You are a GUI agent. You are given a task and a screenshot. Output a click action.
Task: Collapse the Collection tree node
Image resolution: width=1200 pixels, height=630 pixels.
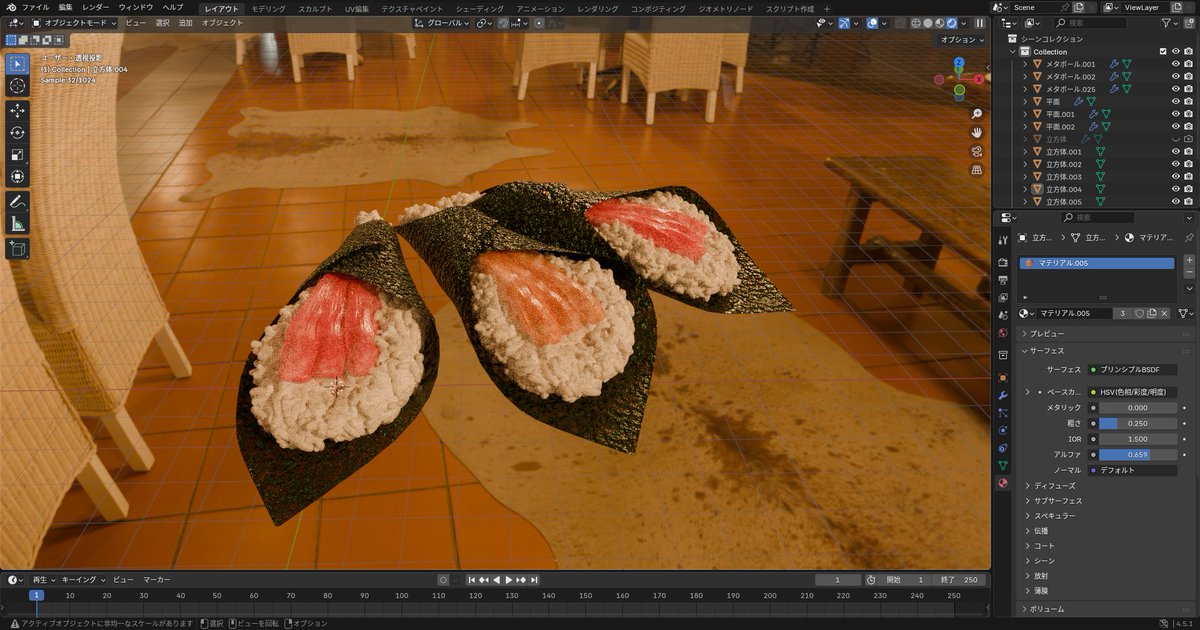click(x=1013, y=52)
